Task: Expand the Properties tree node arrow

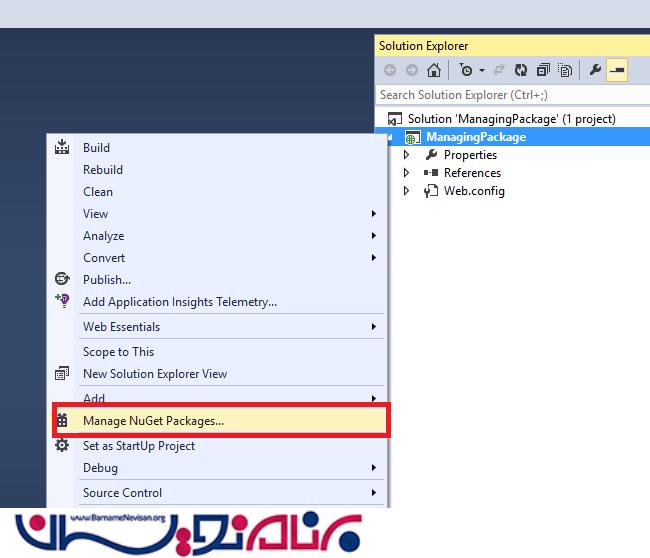Action: point(406,155)
